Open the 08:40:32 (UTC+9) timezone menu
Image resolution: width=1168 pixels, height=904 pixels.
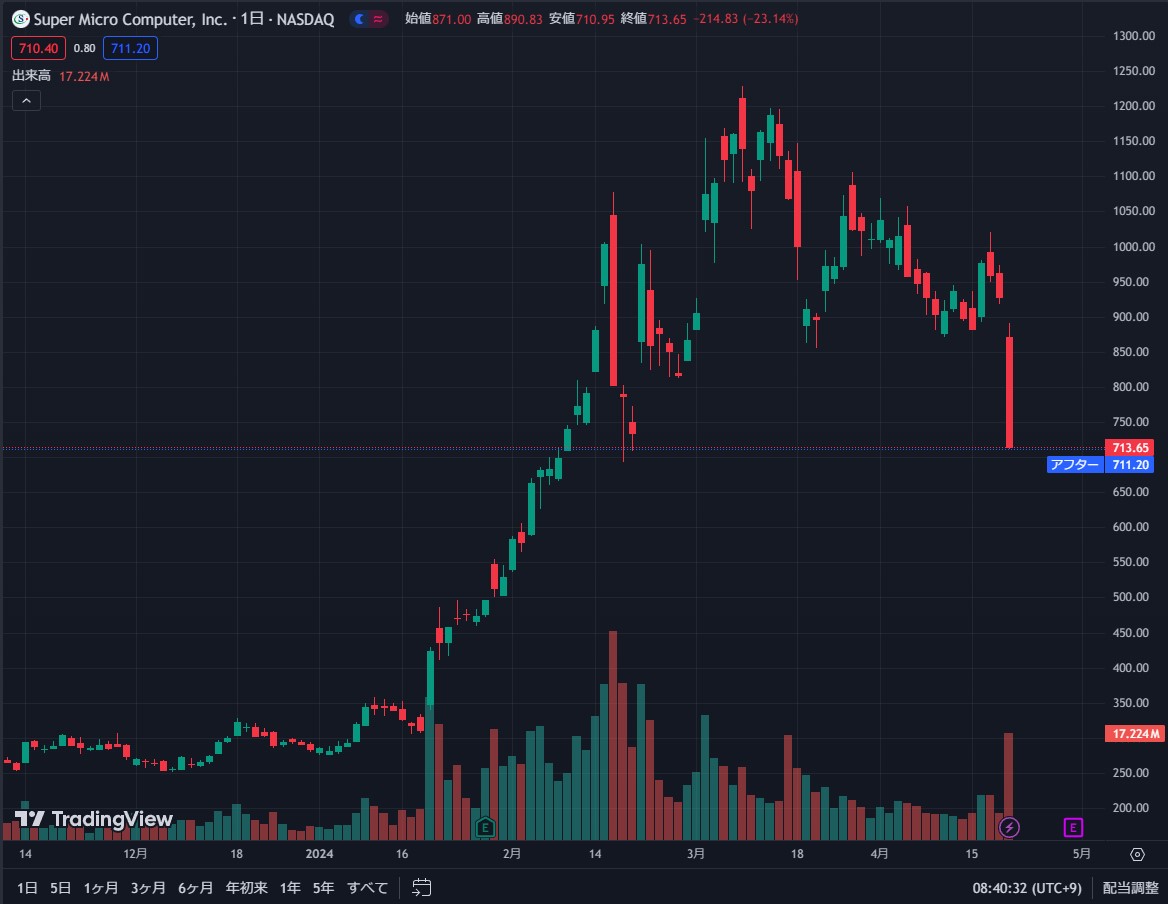coord(1026,888)
